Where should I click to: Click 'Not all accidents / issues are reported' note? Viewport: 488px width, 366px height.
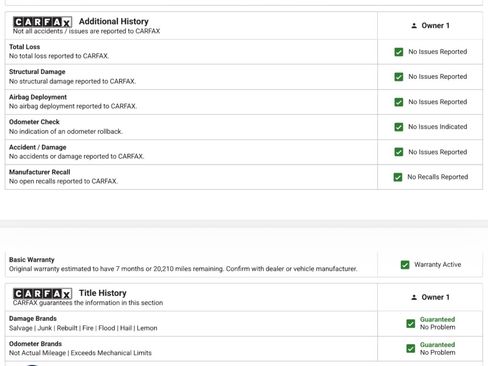[x=86, y=31]
